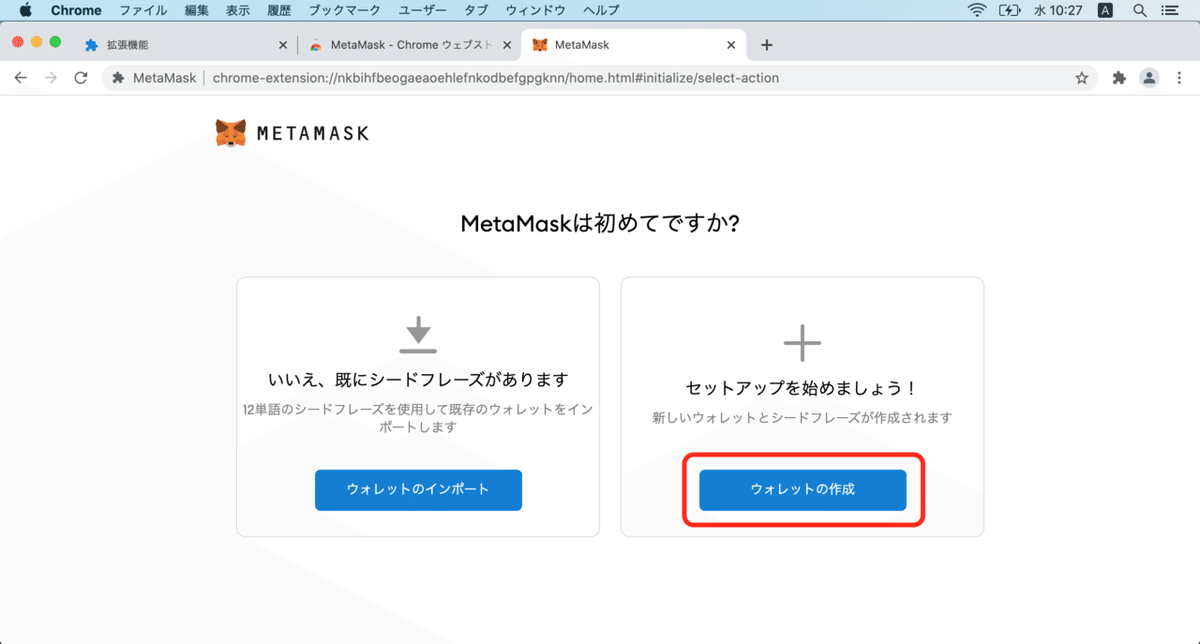Open the ブックマーク menu

click(x=345, y=10)
